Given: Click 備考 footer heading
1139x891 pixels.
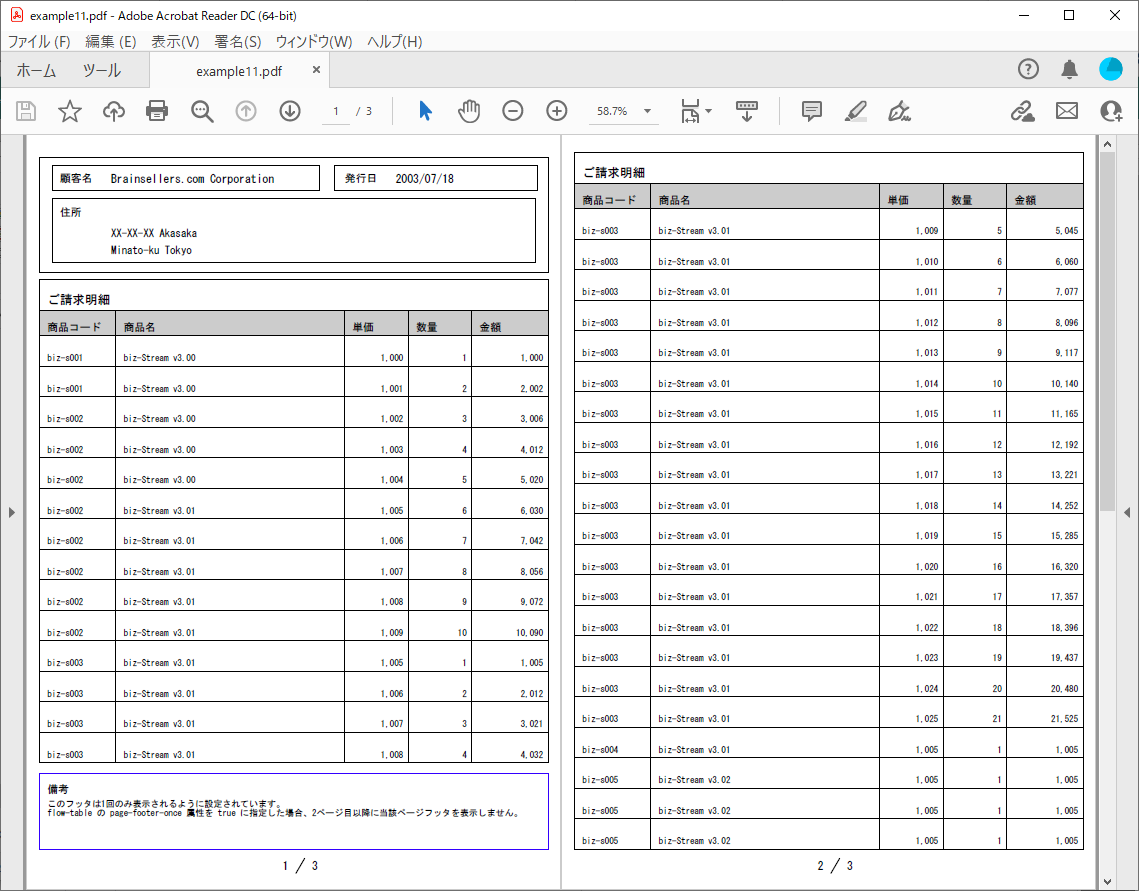Looking at the screenshot, I should (x=58, y=789).
